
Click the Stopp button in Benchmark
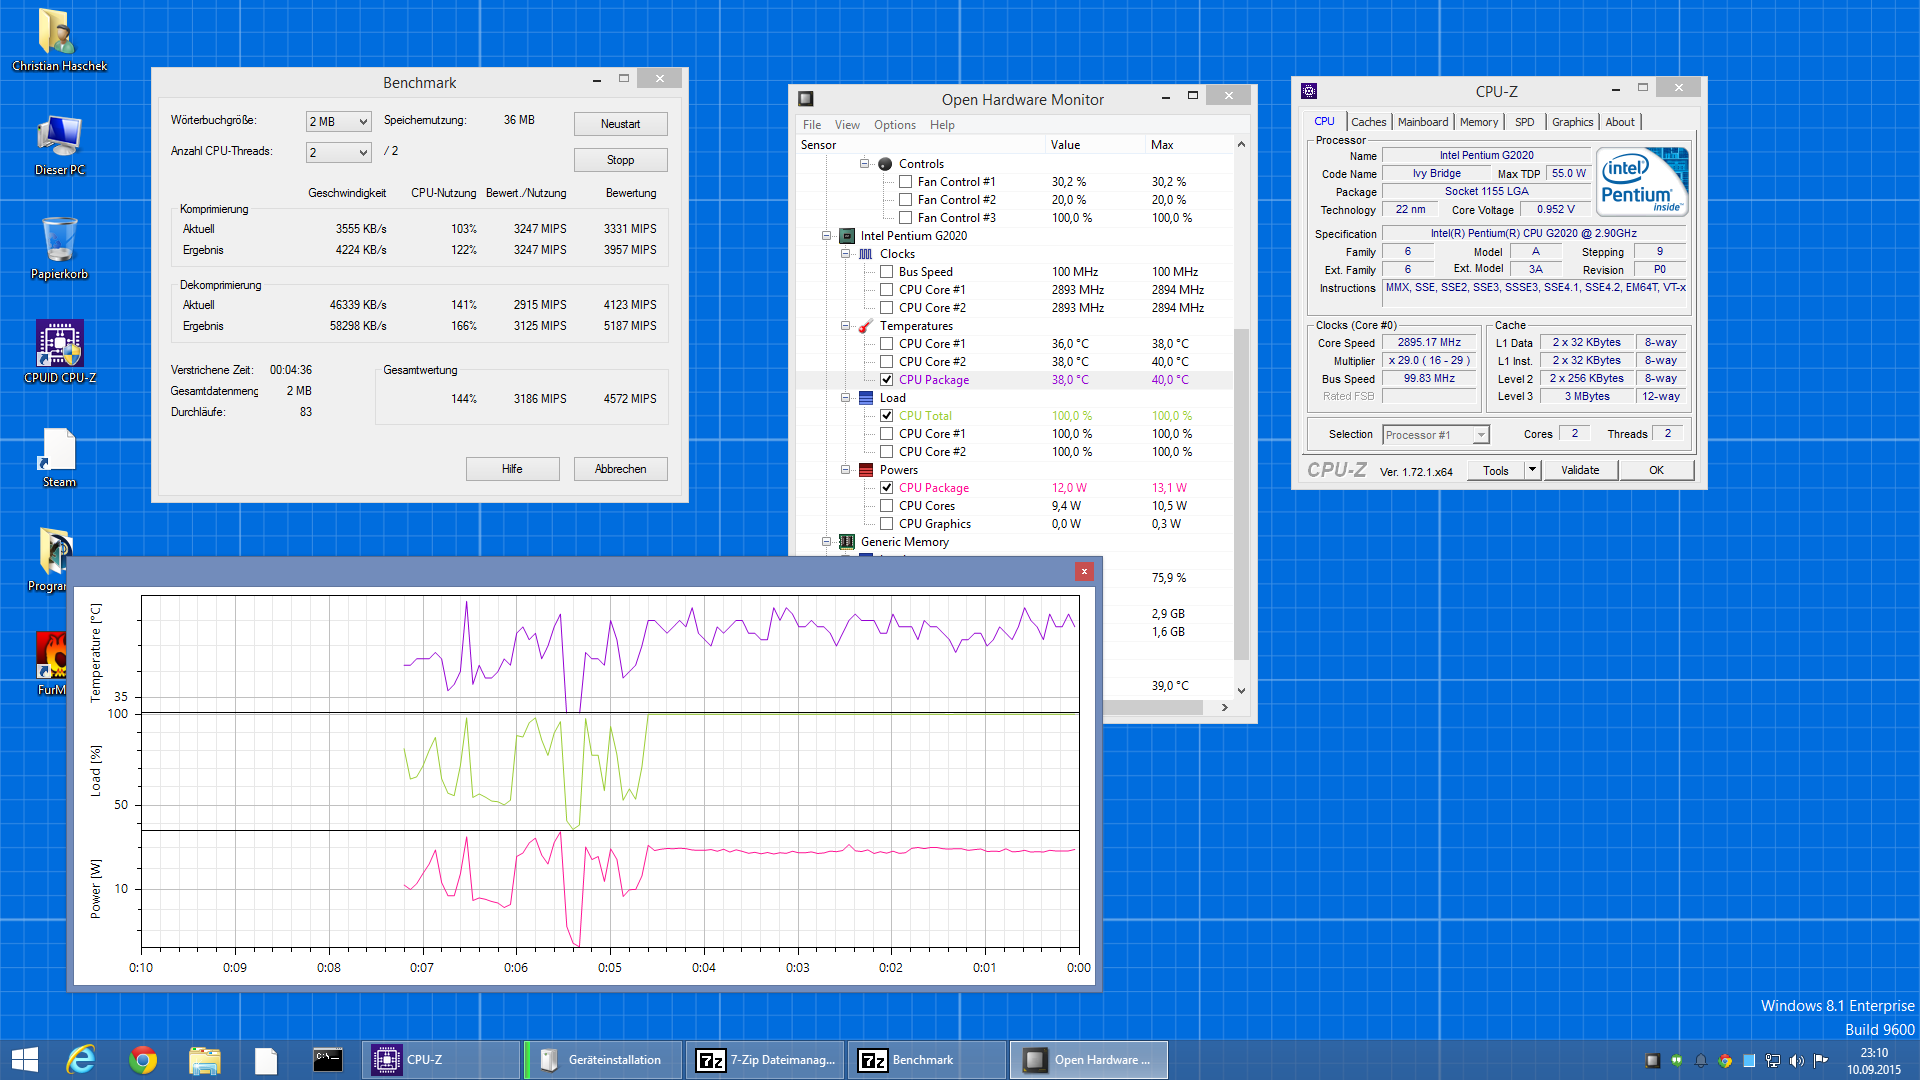[x=620, y=160]
